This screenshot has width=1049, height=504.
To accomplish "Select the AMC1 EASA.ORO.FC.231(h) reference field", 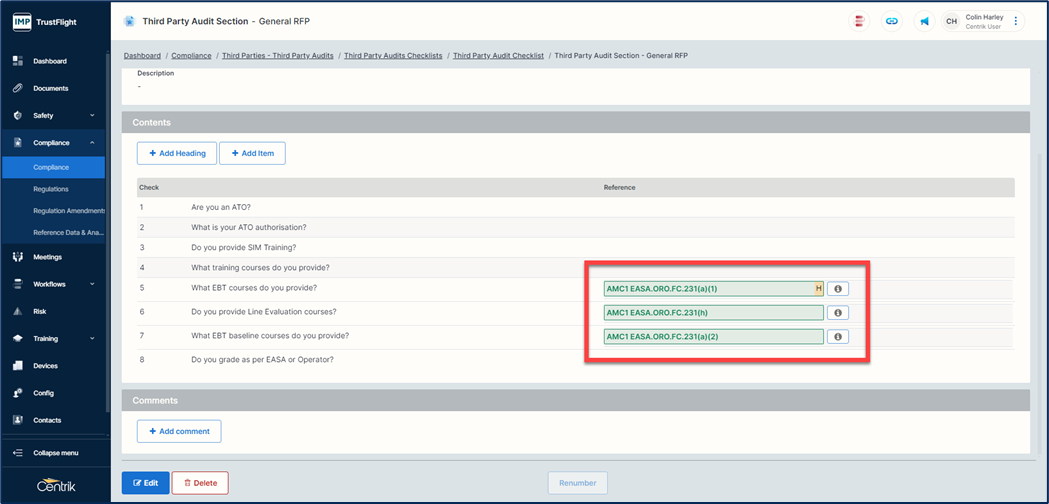I will click(x=713, y=313).
